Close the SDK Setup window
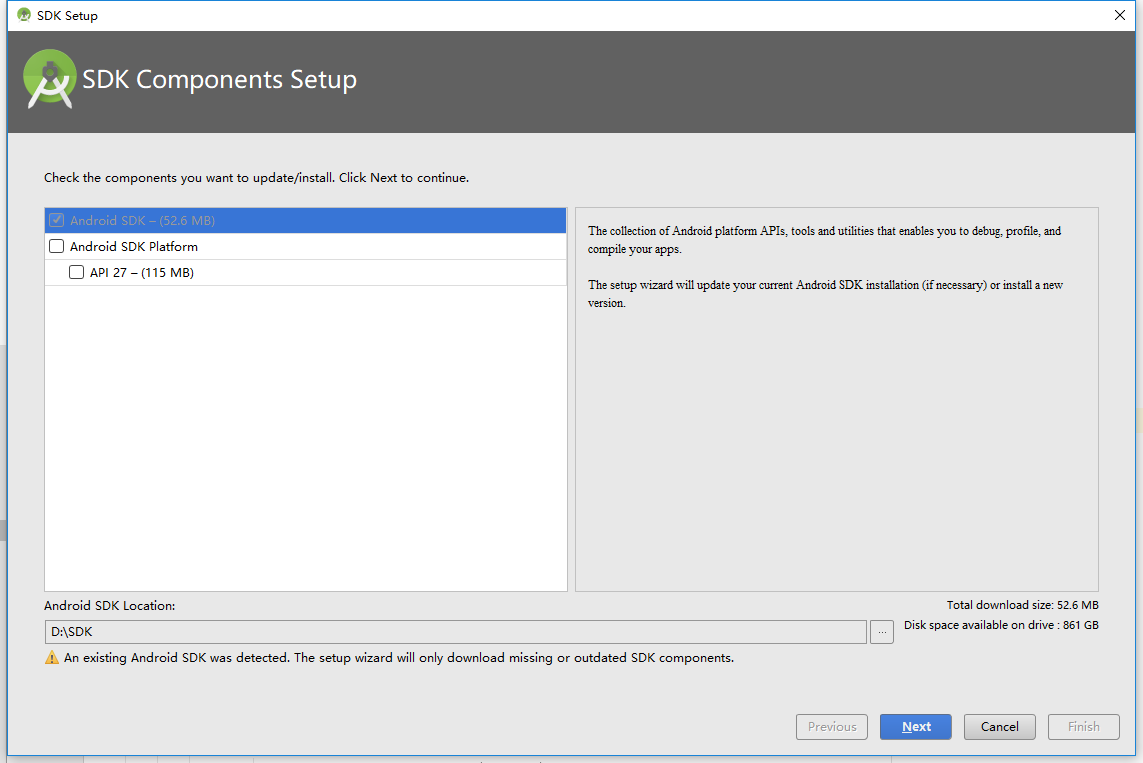1143x763 pixels. tap(1120, 15)
